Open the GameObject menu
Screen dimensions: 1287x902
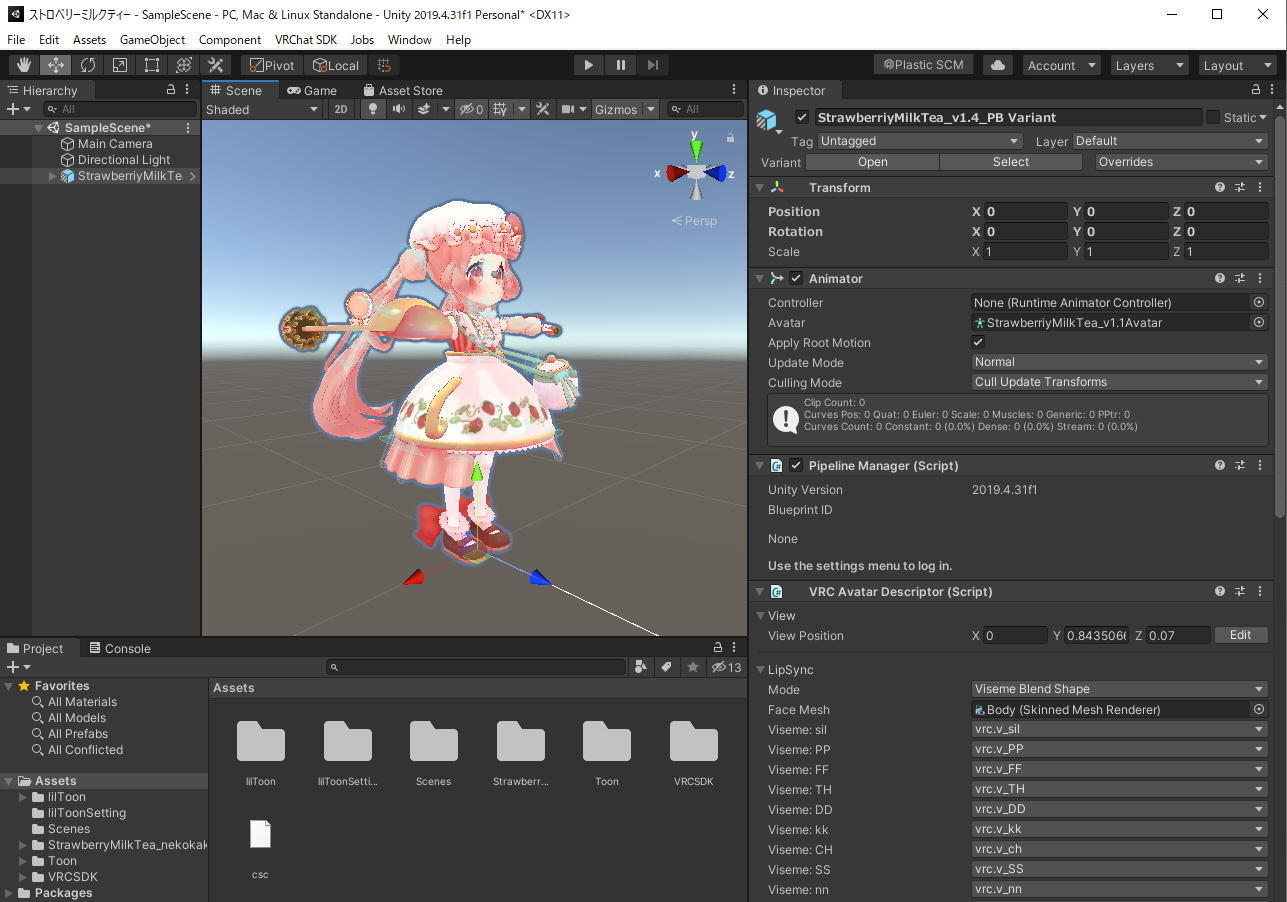[x=152, y=40]
